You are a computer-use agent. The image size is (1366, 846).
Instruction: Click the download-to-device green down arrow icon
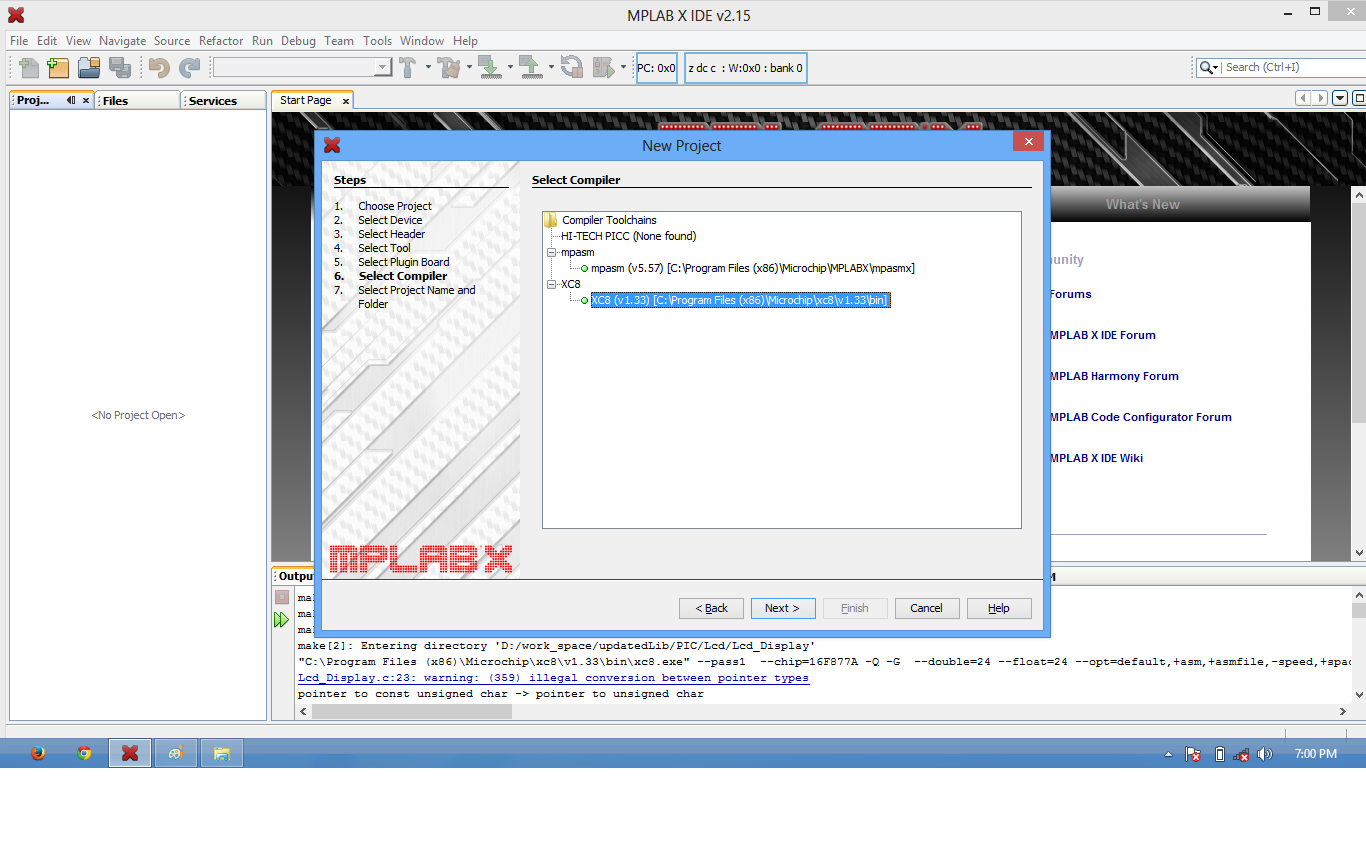click(490, 68)
